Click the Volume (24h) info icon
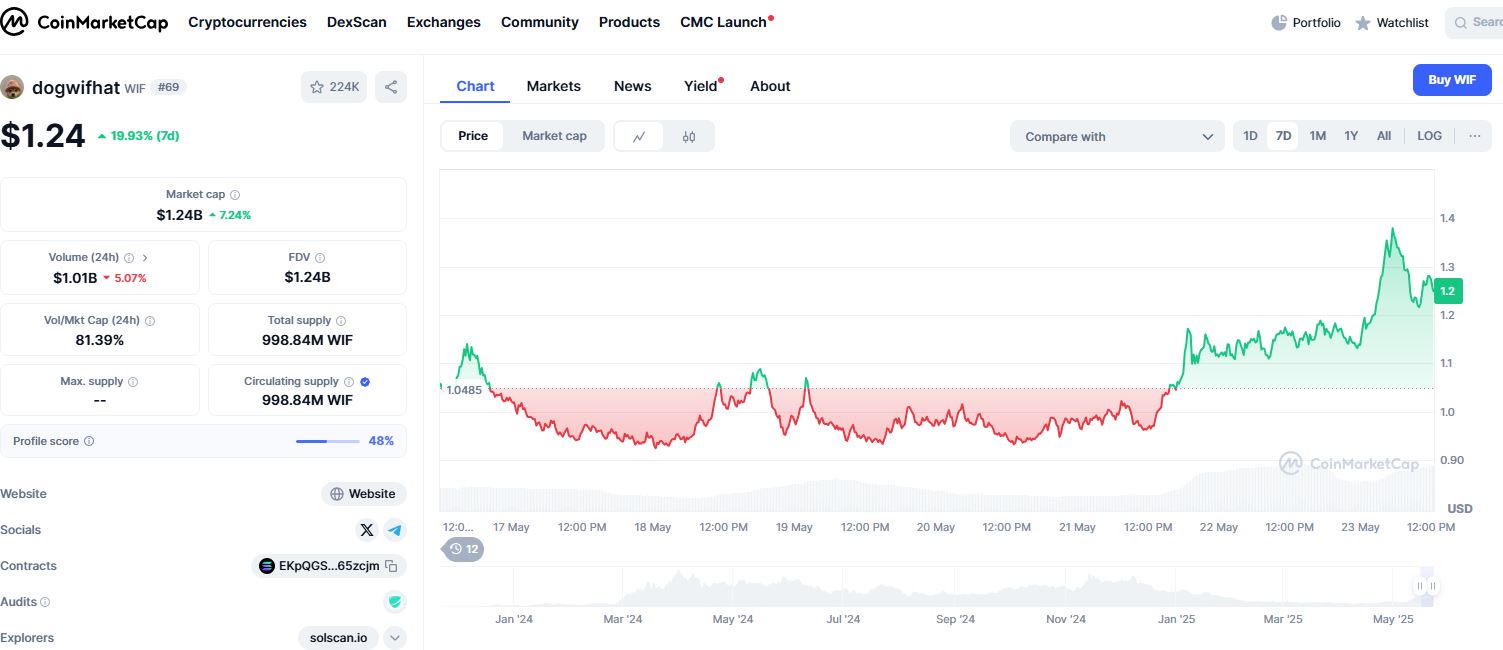This screenshot has height=650, width=1503. (x=129, y=258)
